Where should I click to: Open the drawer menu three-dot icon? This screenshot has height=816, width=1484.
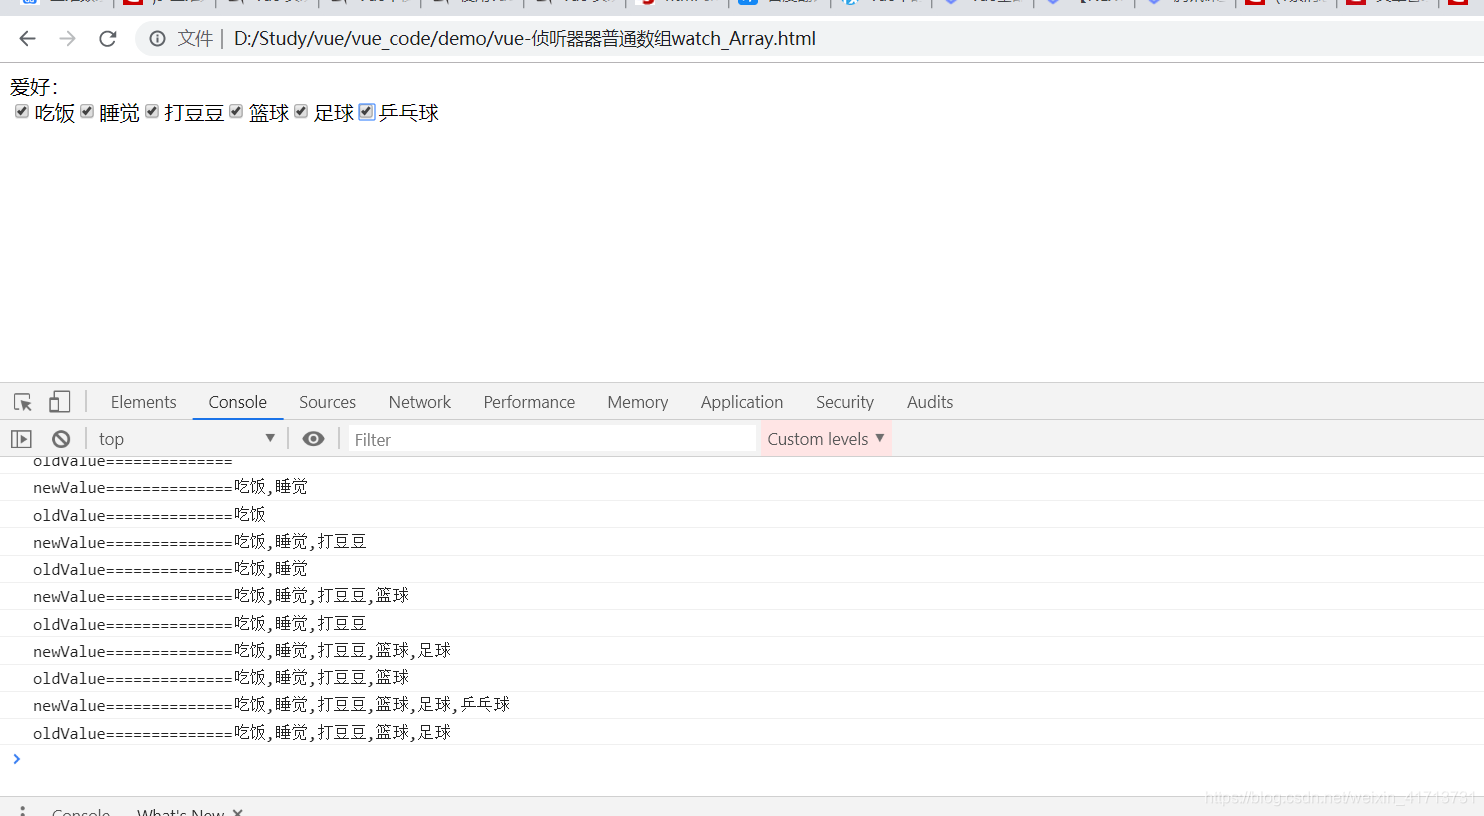[x=22, y=811]
